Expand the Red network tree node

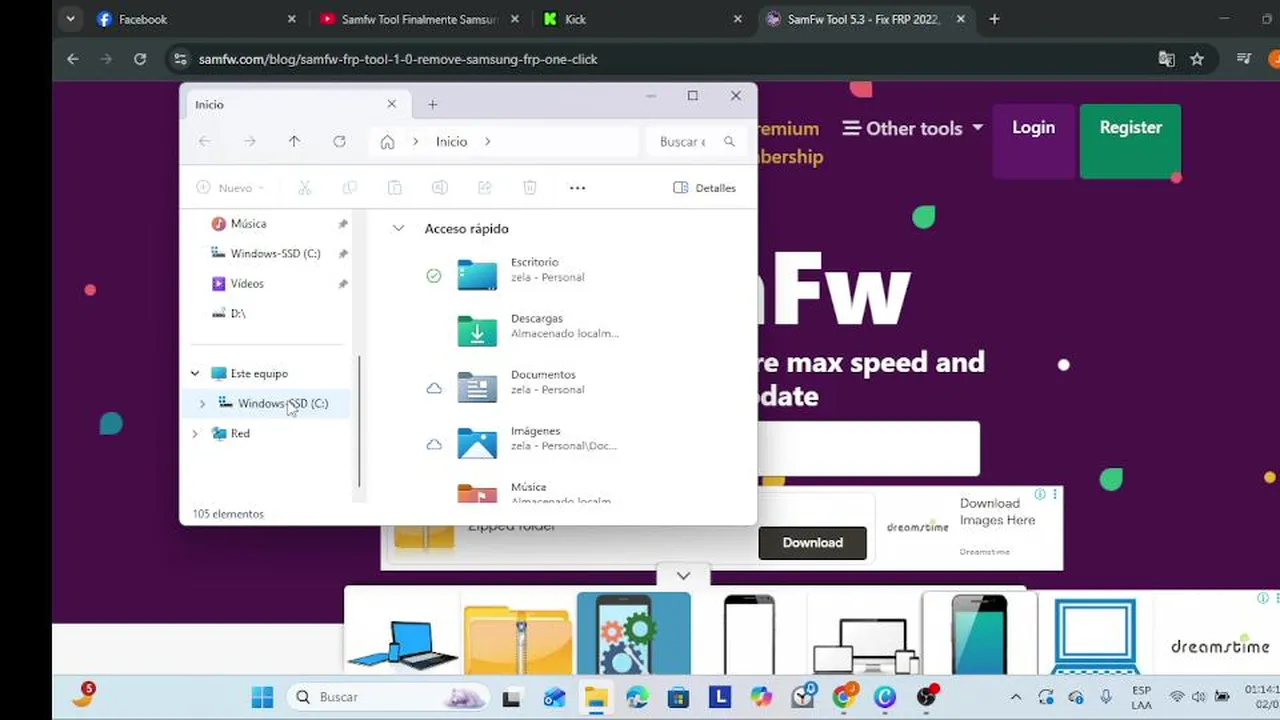(x=195, y=434)
